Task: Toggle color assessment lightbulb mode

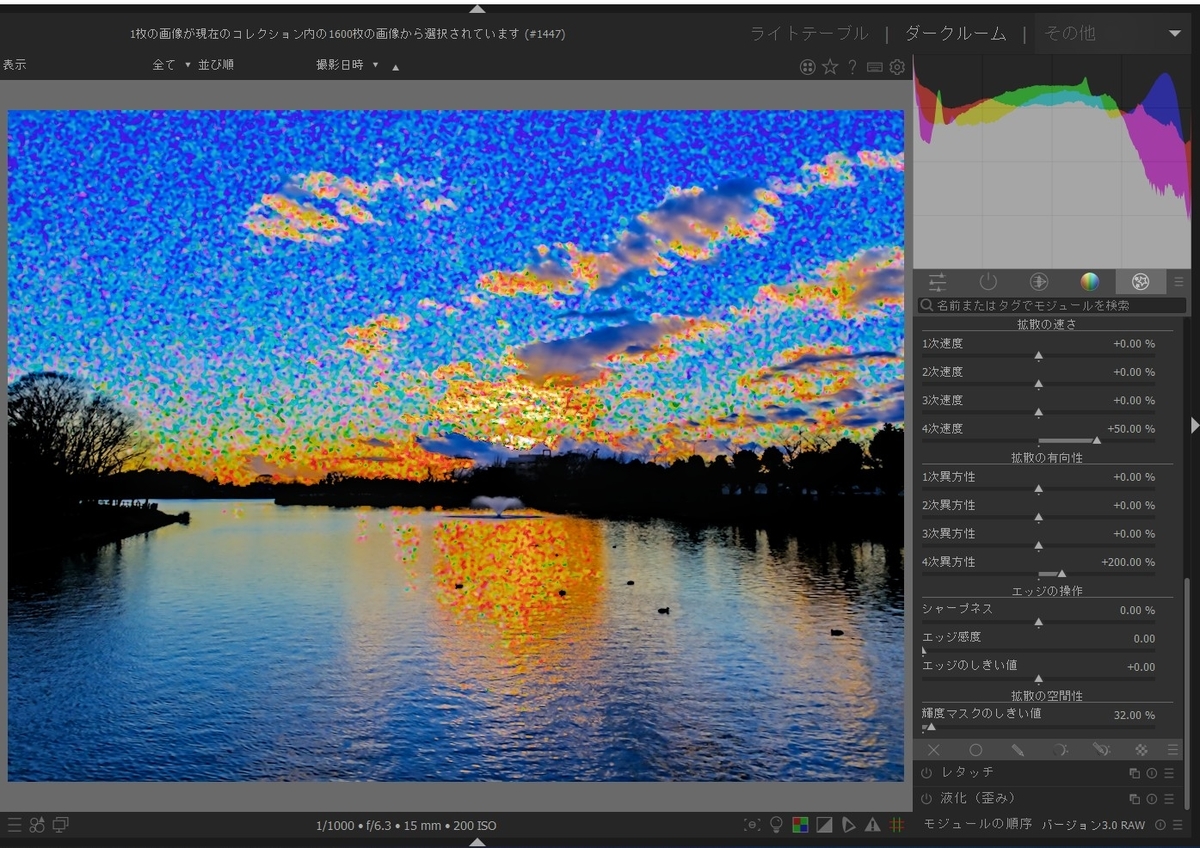Action: coord(776,825)
